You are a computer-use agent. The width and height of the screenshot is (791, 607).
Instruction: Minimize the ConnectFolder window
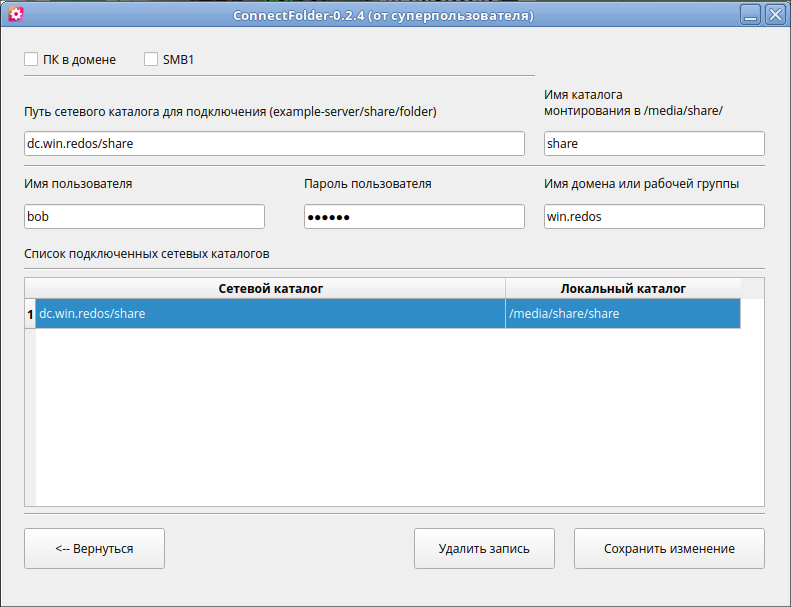pyautogui.click(x=750, y=15)
